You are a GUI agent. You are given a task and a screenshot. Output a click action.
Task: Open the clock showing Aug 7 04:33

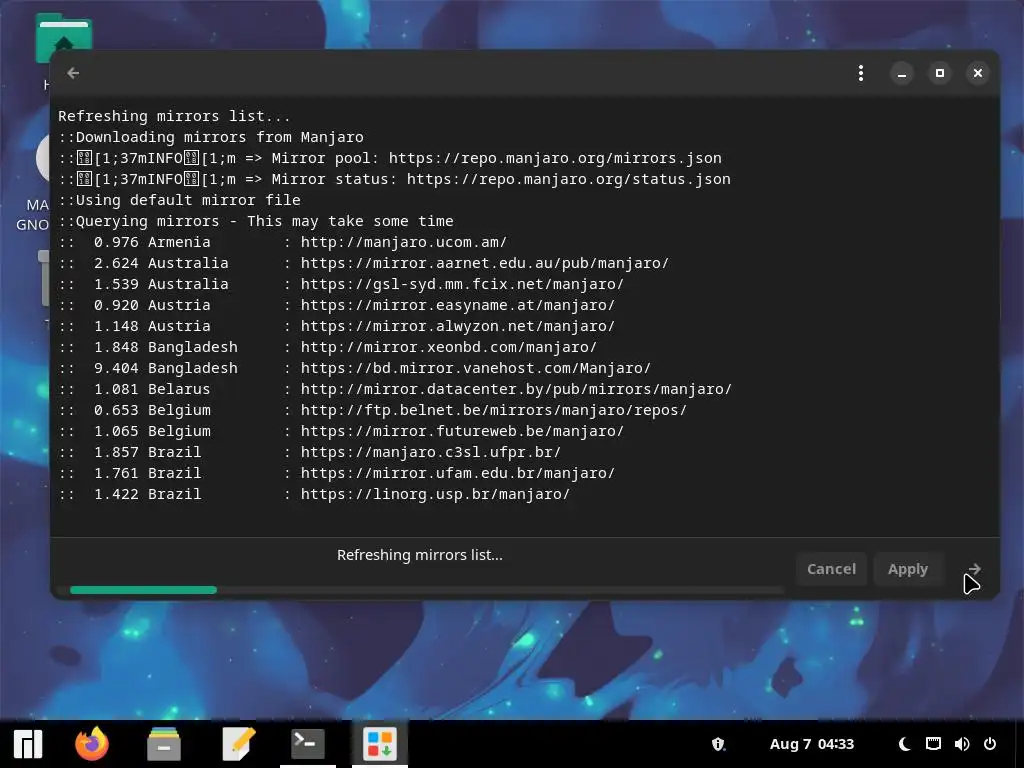tap(812, 744)
